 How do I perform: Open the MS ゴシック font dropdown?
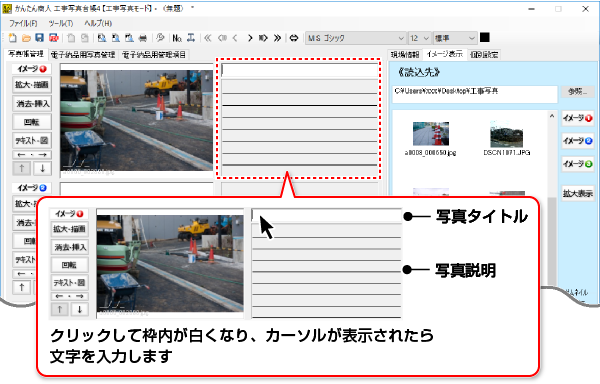(x=355, y=38)
